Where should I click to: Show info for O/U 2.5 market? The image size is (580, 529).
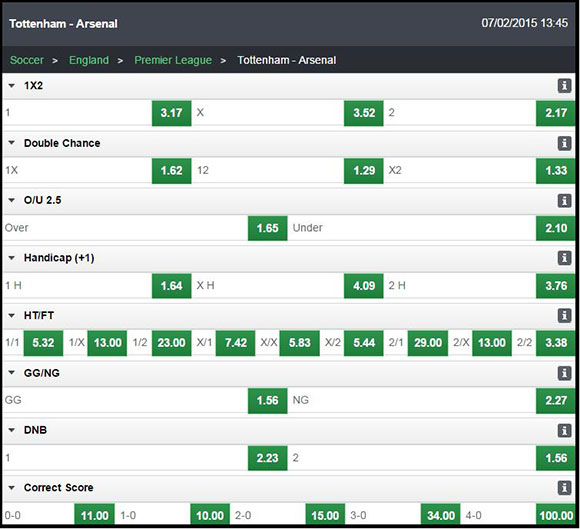pyautogui.click(x=564, y=201)
